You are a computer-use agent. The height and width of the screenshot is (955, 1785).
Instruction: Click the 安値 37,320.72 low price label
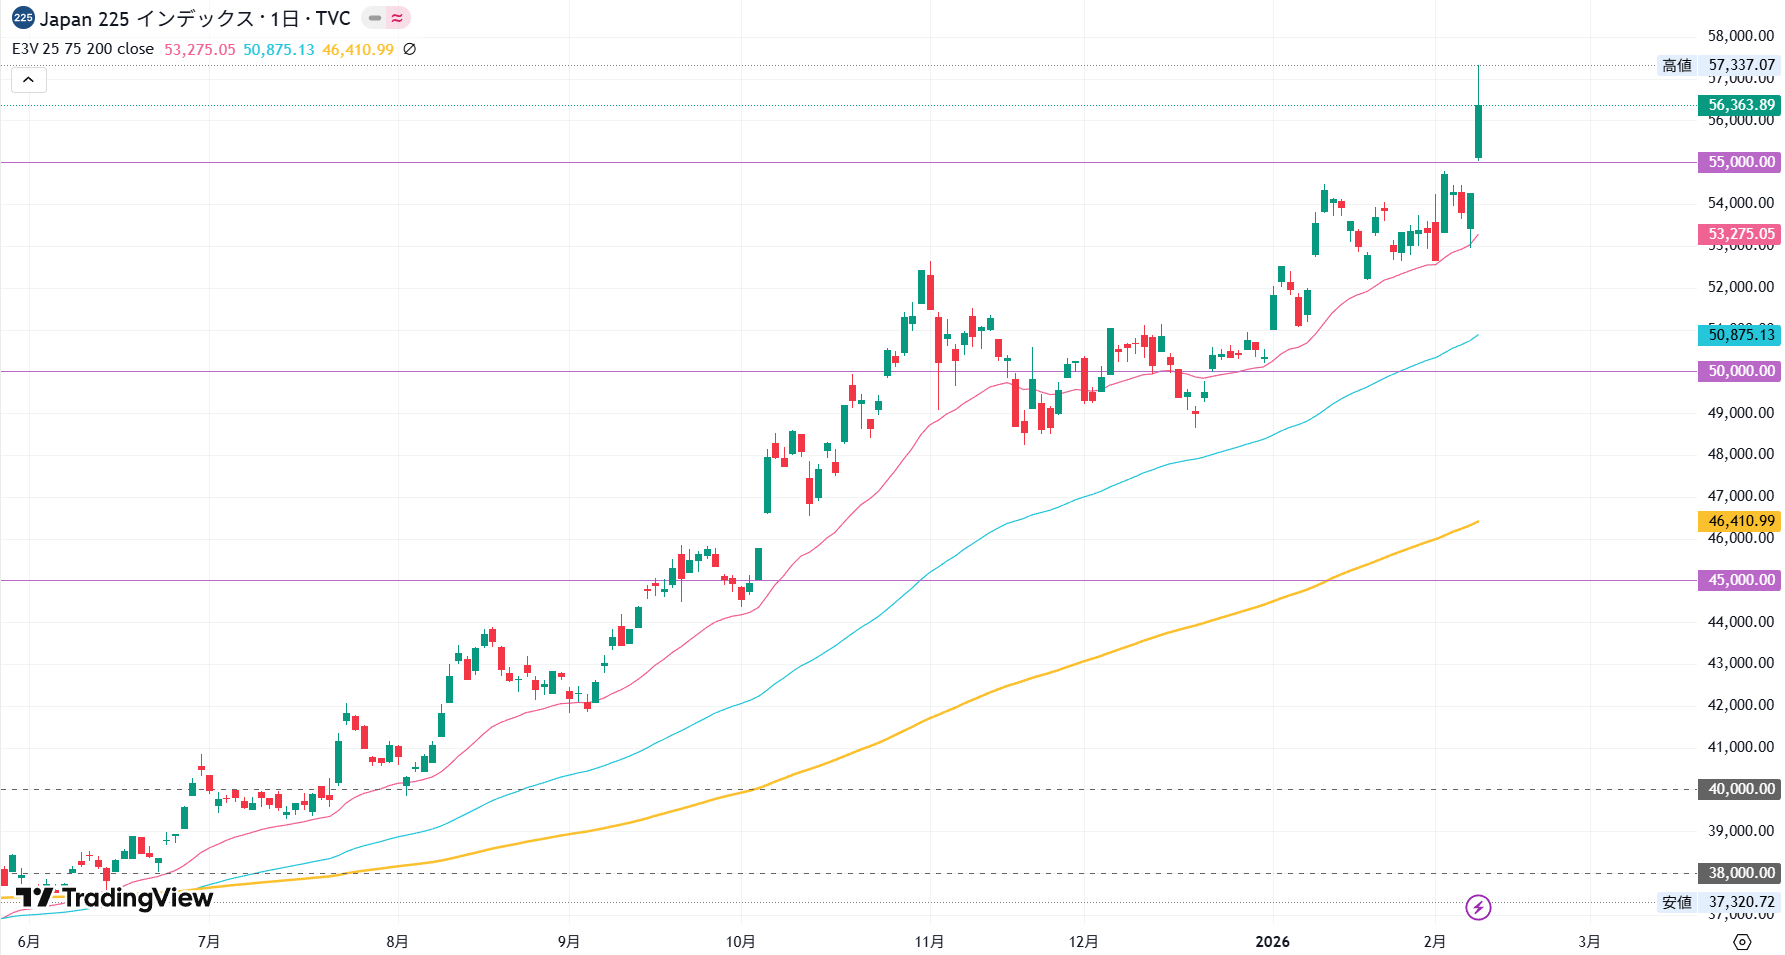pyautogui.click(x=1719, y=902)
